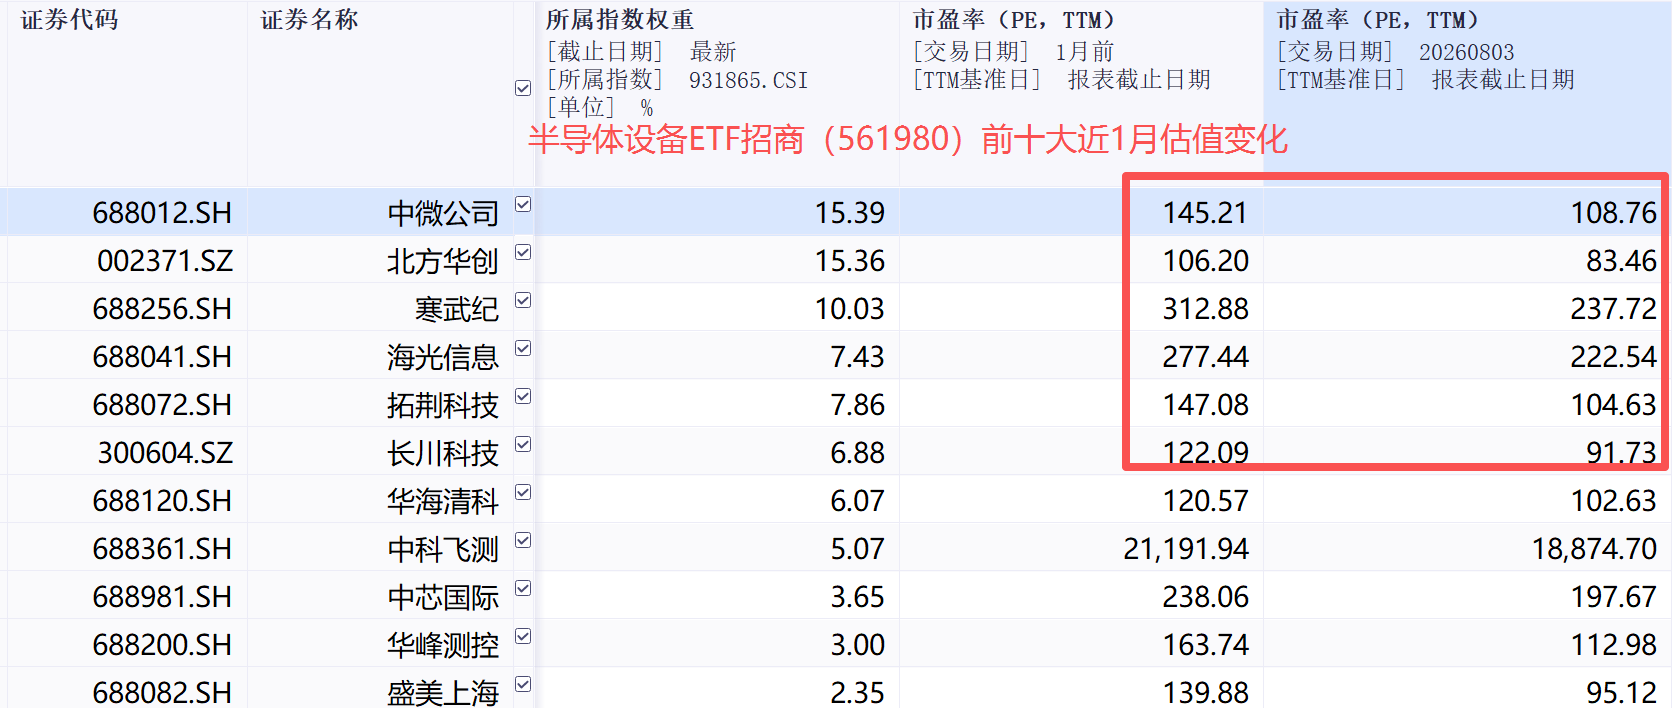Uncheck the checkbox for 中微公司
This screenshot has height=708, width=1672.
pyautogui.click(x=523, y=204)
